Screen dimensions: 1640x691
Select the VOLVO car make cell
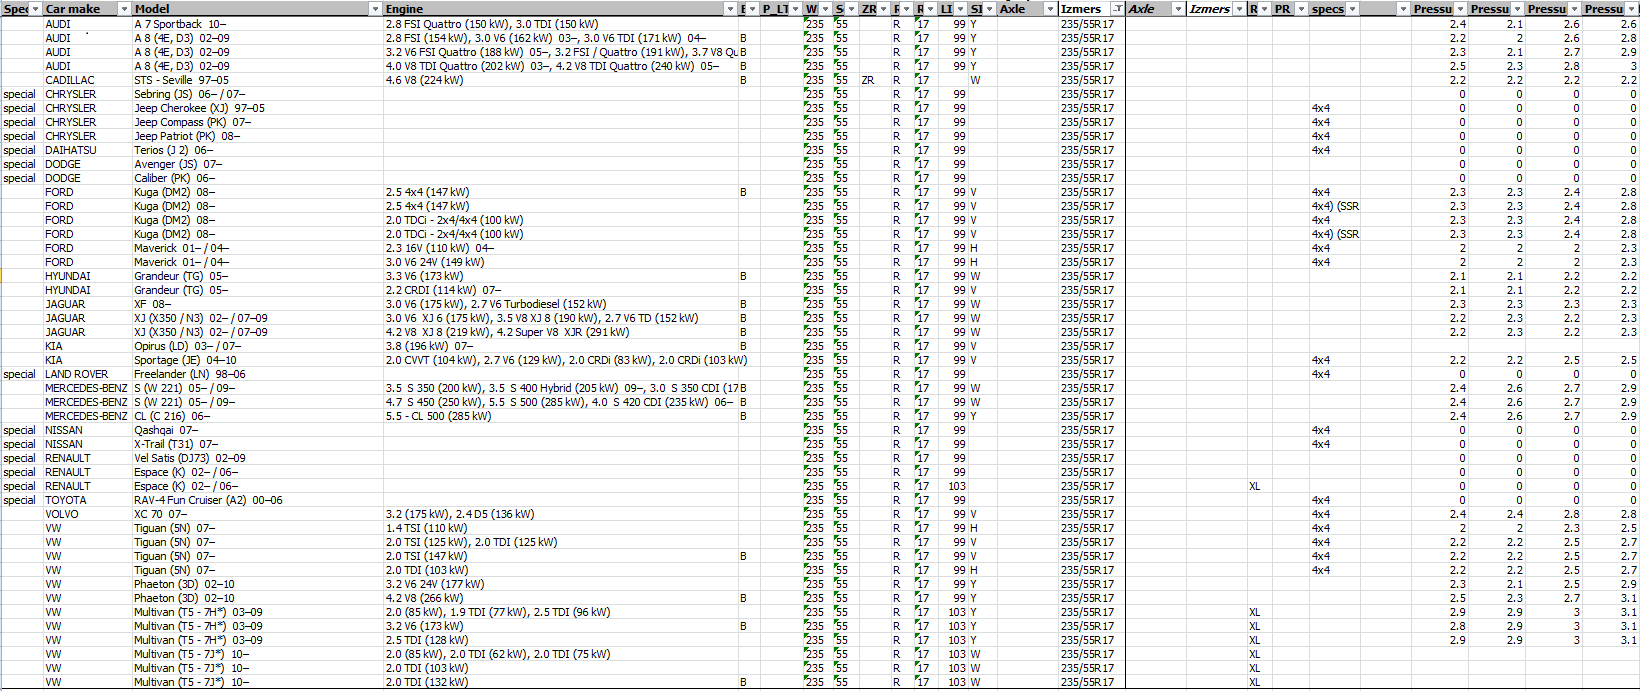(x=87, y=514)
